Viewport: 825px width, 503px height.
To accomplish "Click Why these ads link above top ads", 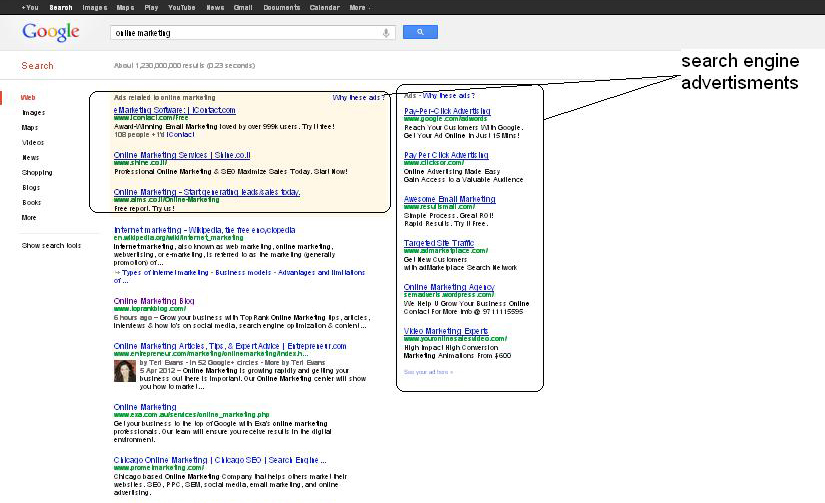I will (357, 98).
